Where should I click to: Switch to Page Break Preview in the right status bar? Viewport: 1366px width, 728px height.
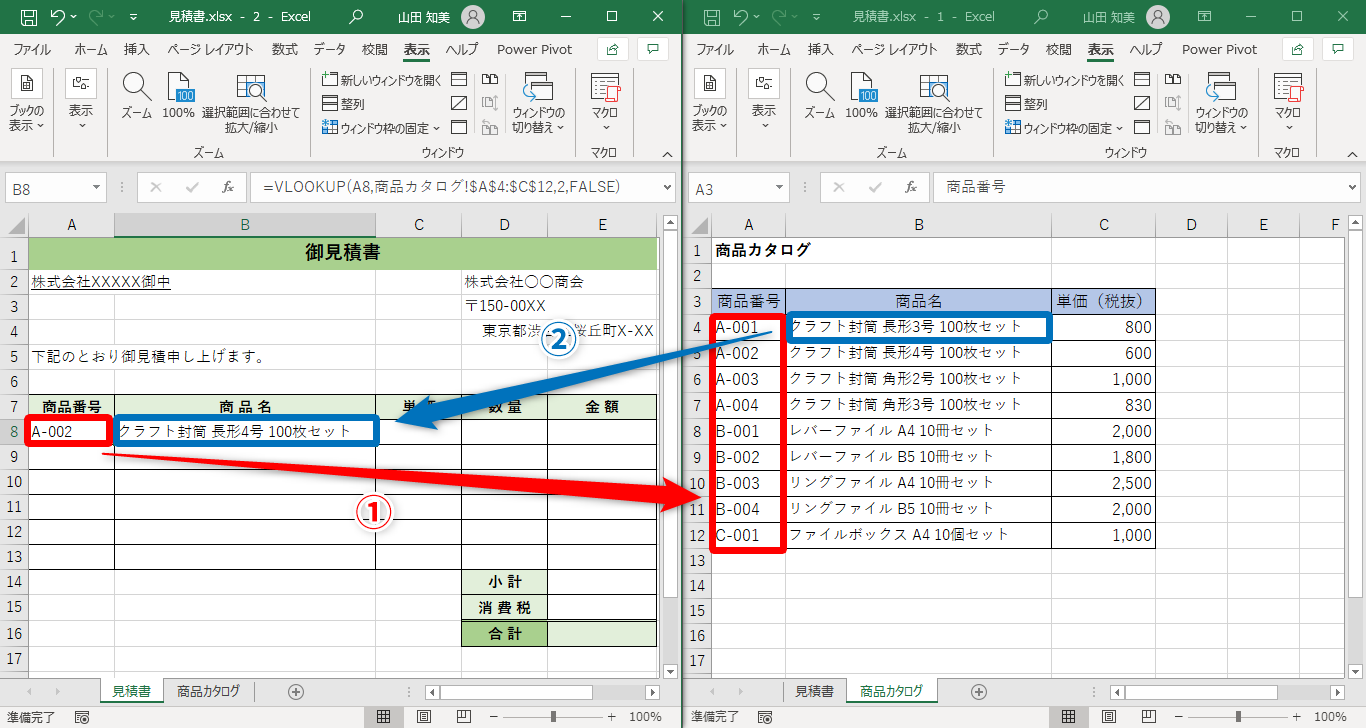pos(1147,717)
